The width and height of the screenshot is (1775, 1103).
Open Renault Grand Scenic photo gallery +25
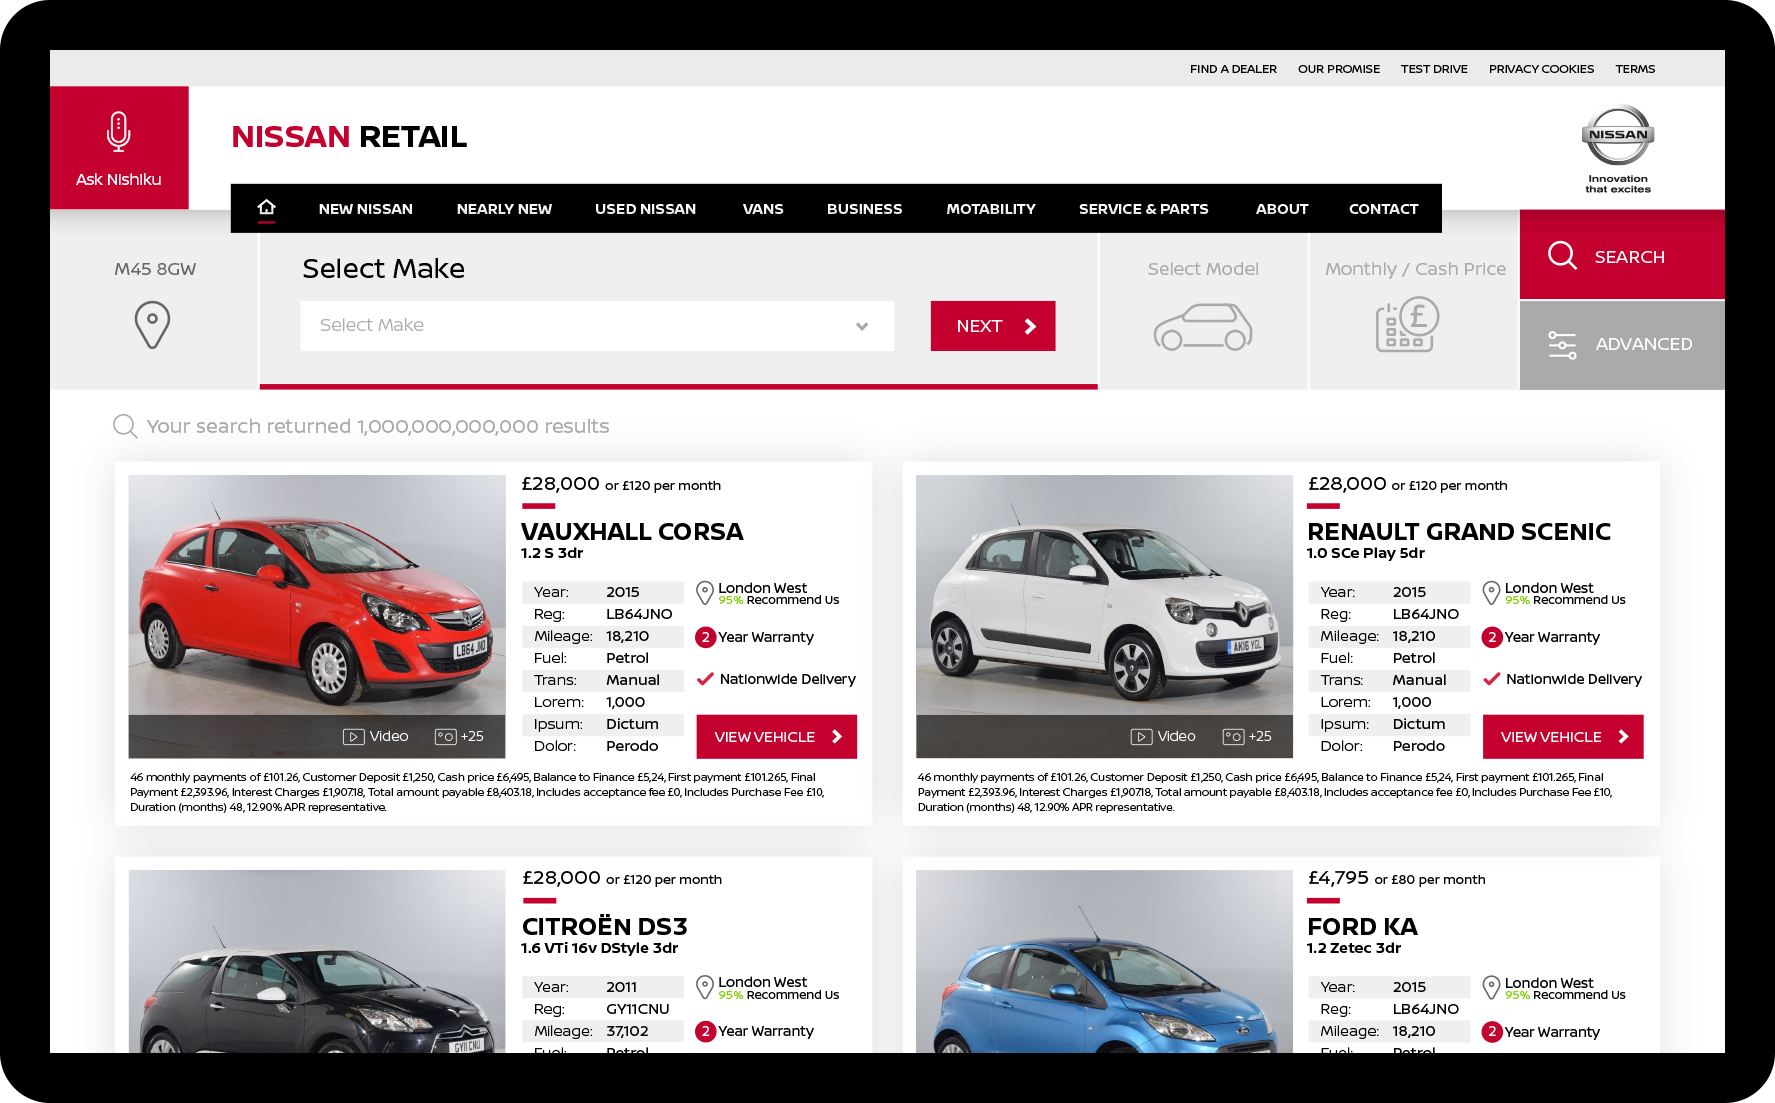tap(1247, 737)
